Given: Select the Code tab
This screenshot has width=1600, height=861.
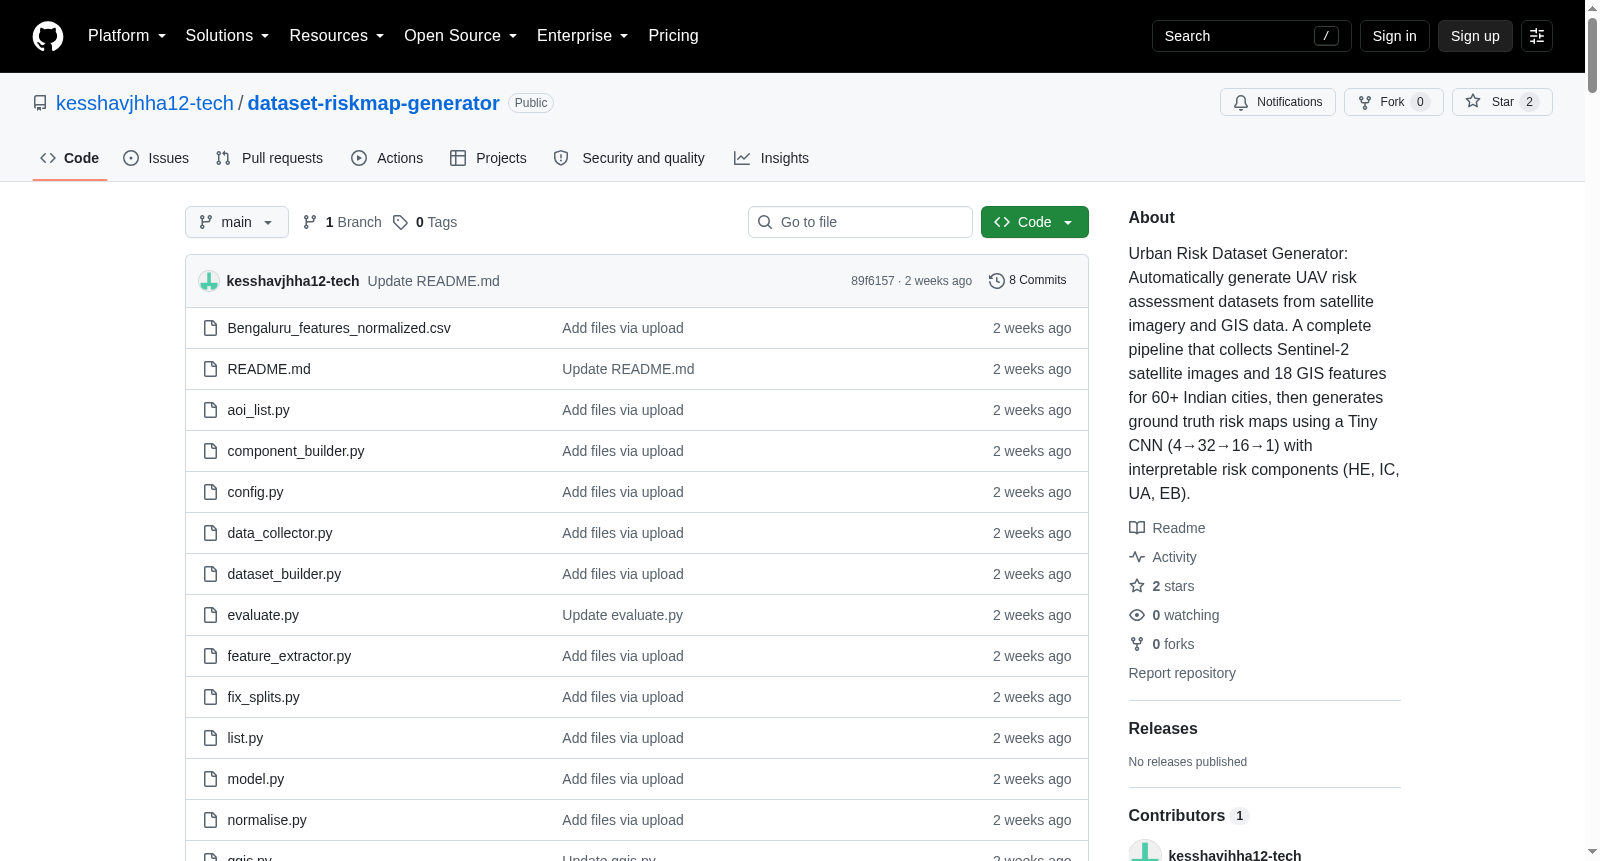Looking at the screenshot, I should click(x=70, y=158).
